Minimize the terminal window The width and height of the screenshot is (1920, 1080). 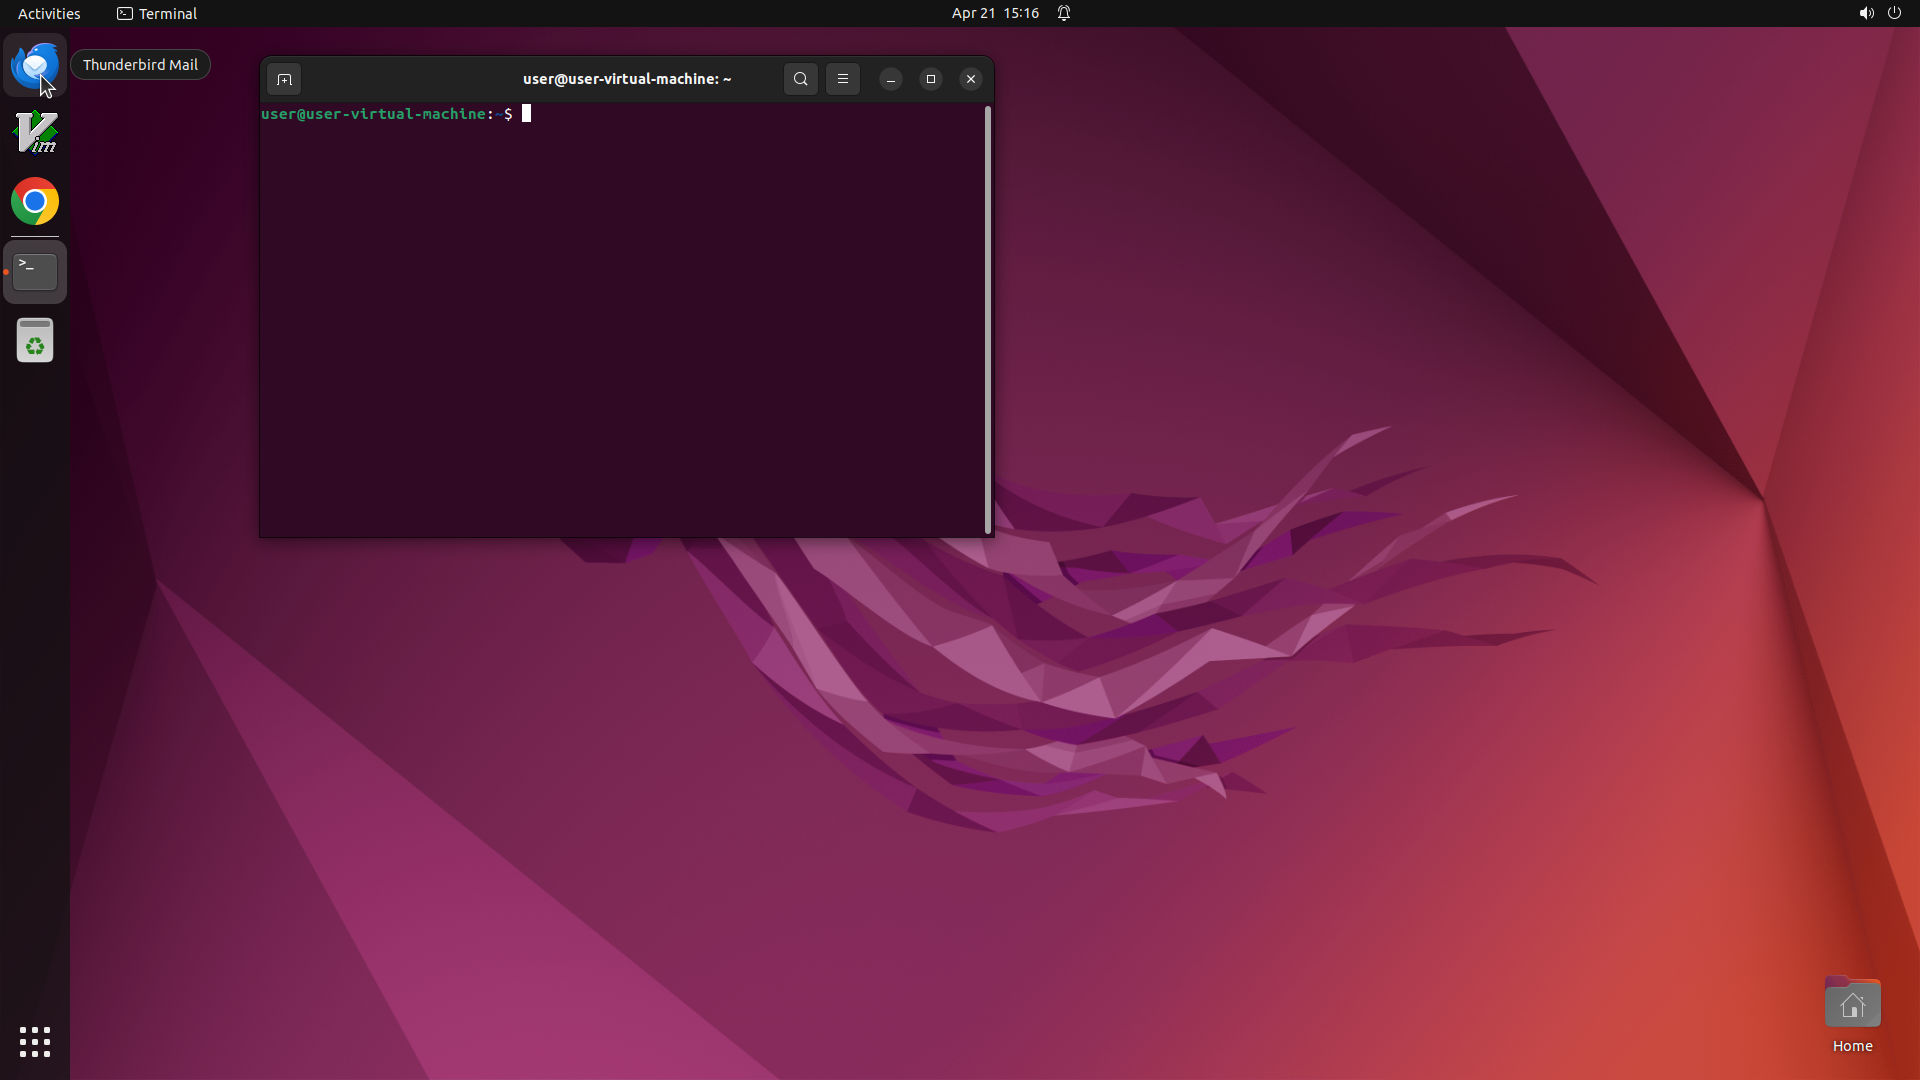click(890, 79)
